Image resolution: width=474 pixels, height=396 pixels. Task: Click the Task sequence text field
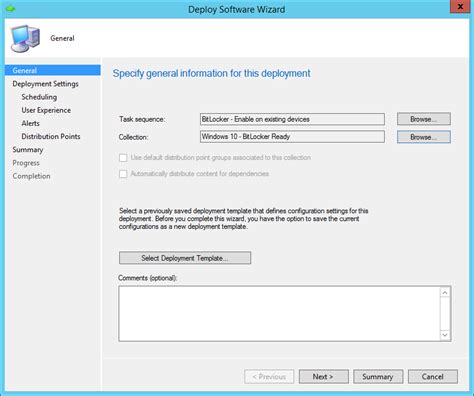pyautogui.click(x=292, y=119)
